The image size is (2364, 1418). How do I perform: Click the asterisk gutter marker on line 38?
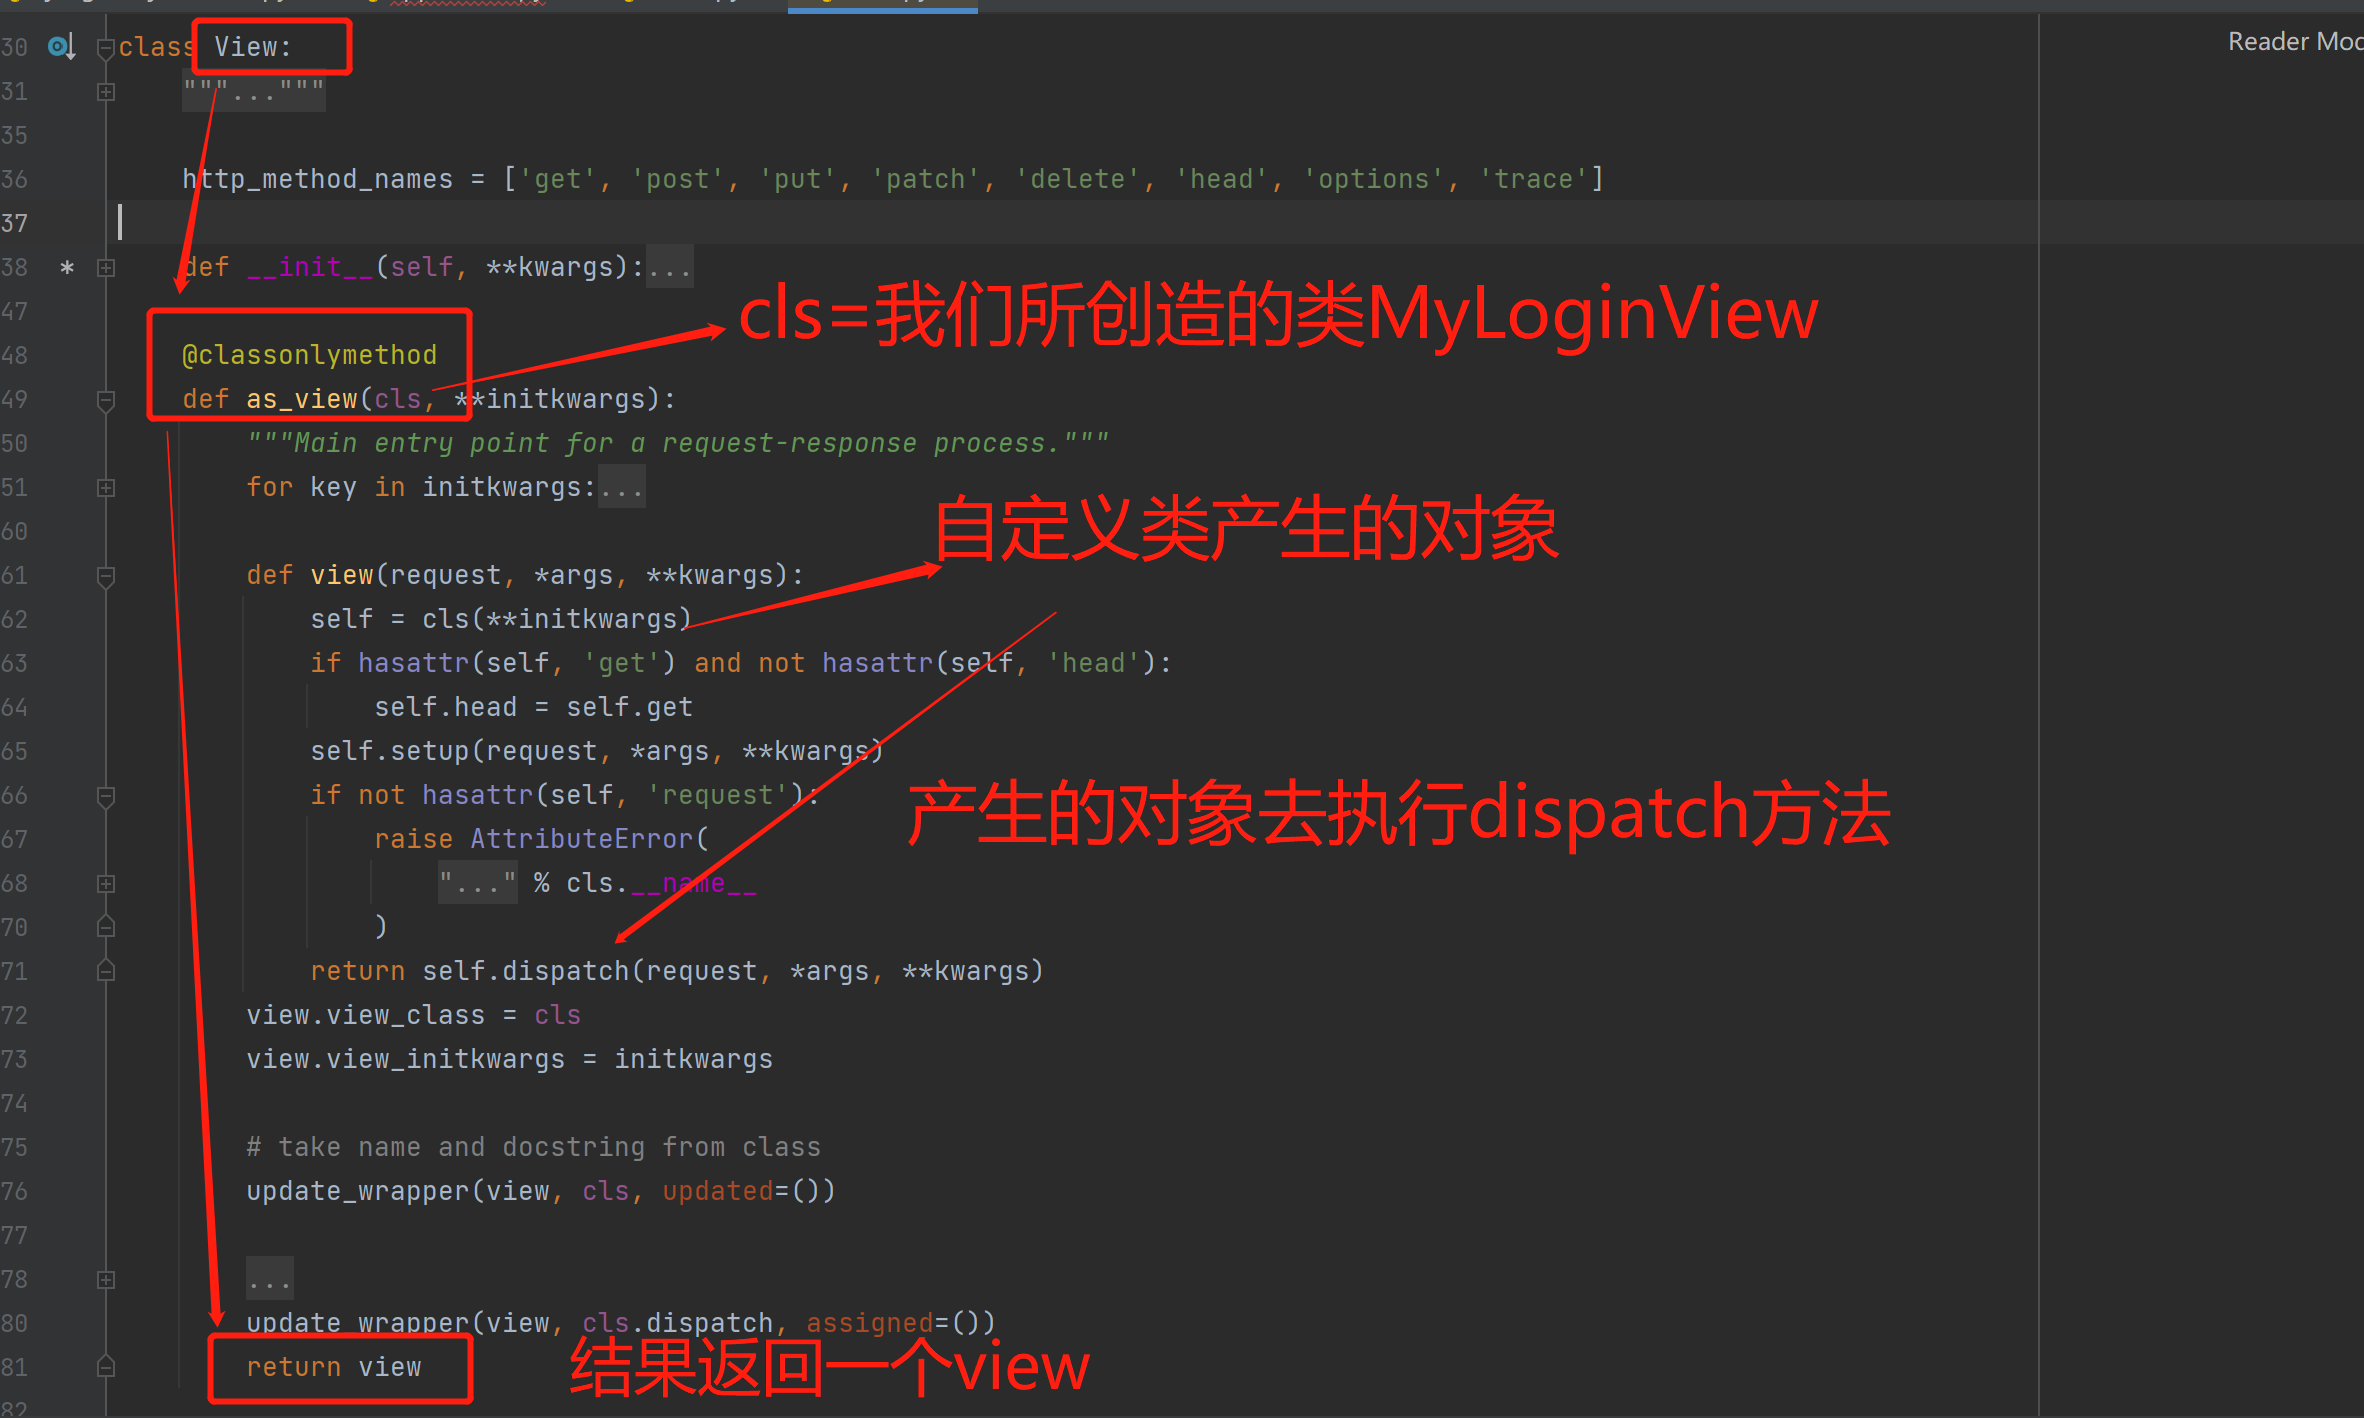tap(67, 268)
